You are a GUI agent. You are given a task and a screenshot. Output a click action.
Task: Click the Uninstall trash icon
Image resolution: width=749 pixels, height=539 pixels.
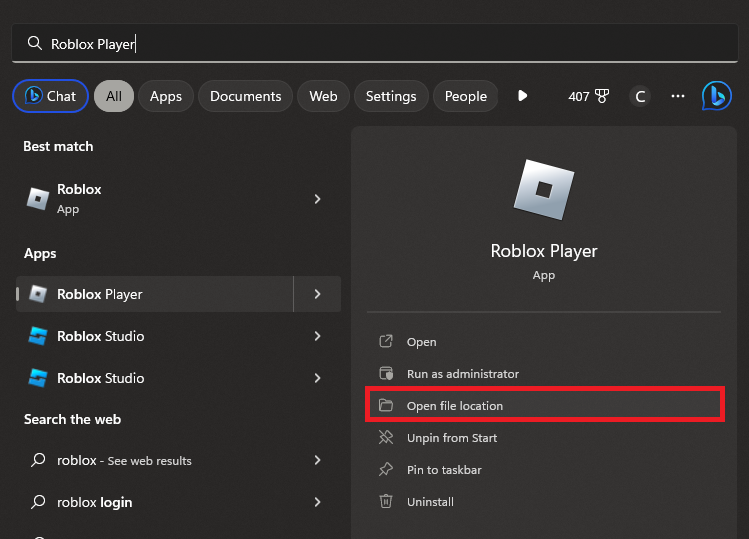(x=386, y=502)
